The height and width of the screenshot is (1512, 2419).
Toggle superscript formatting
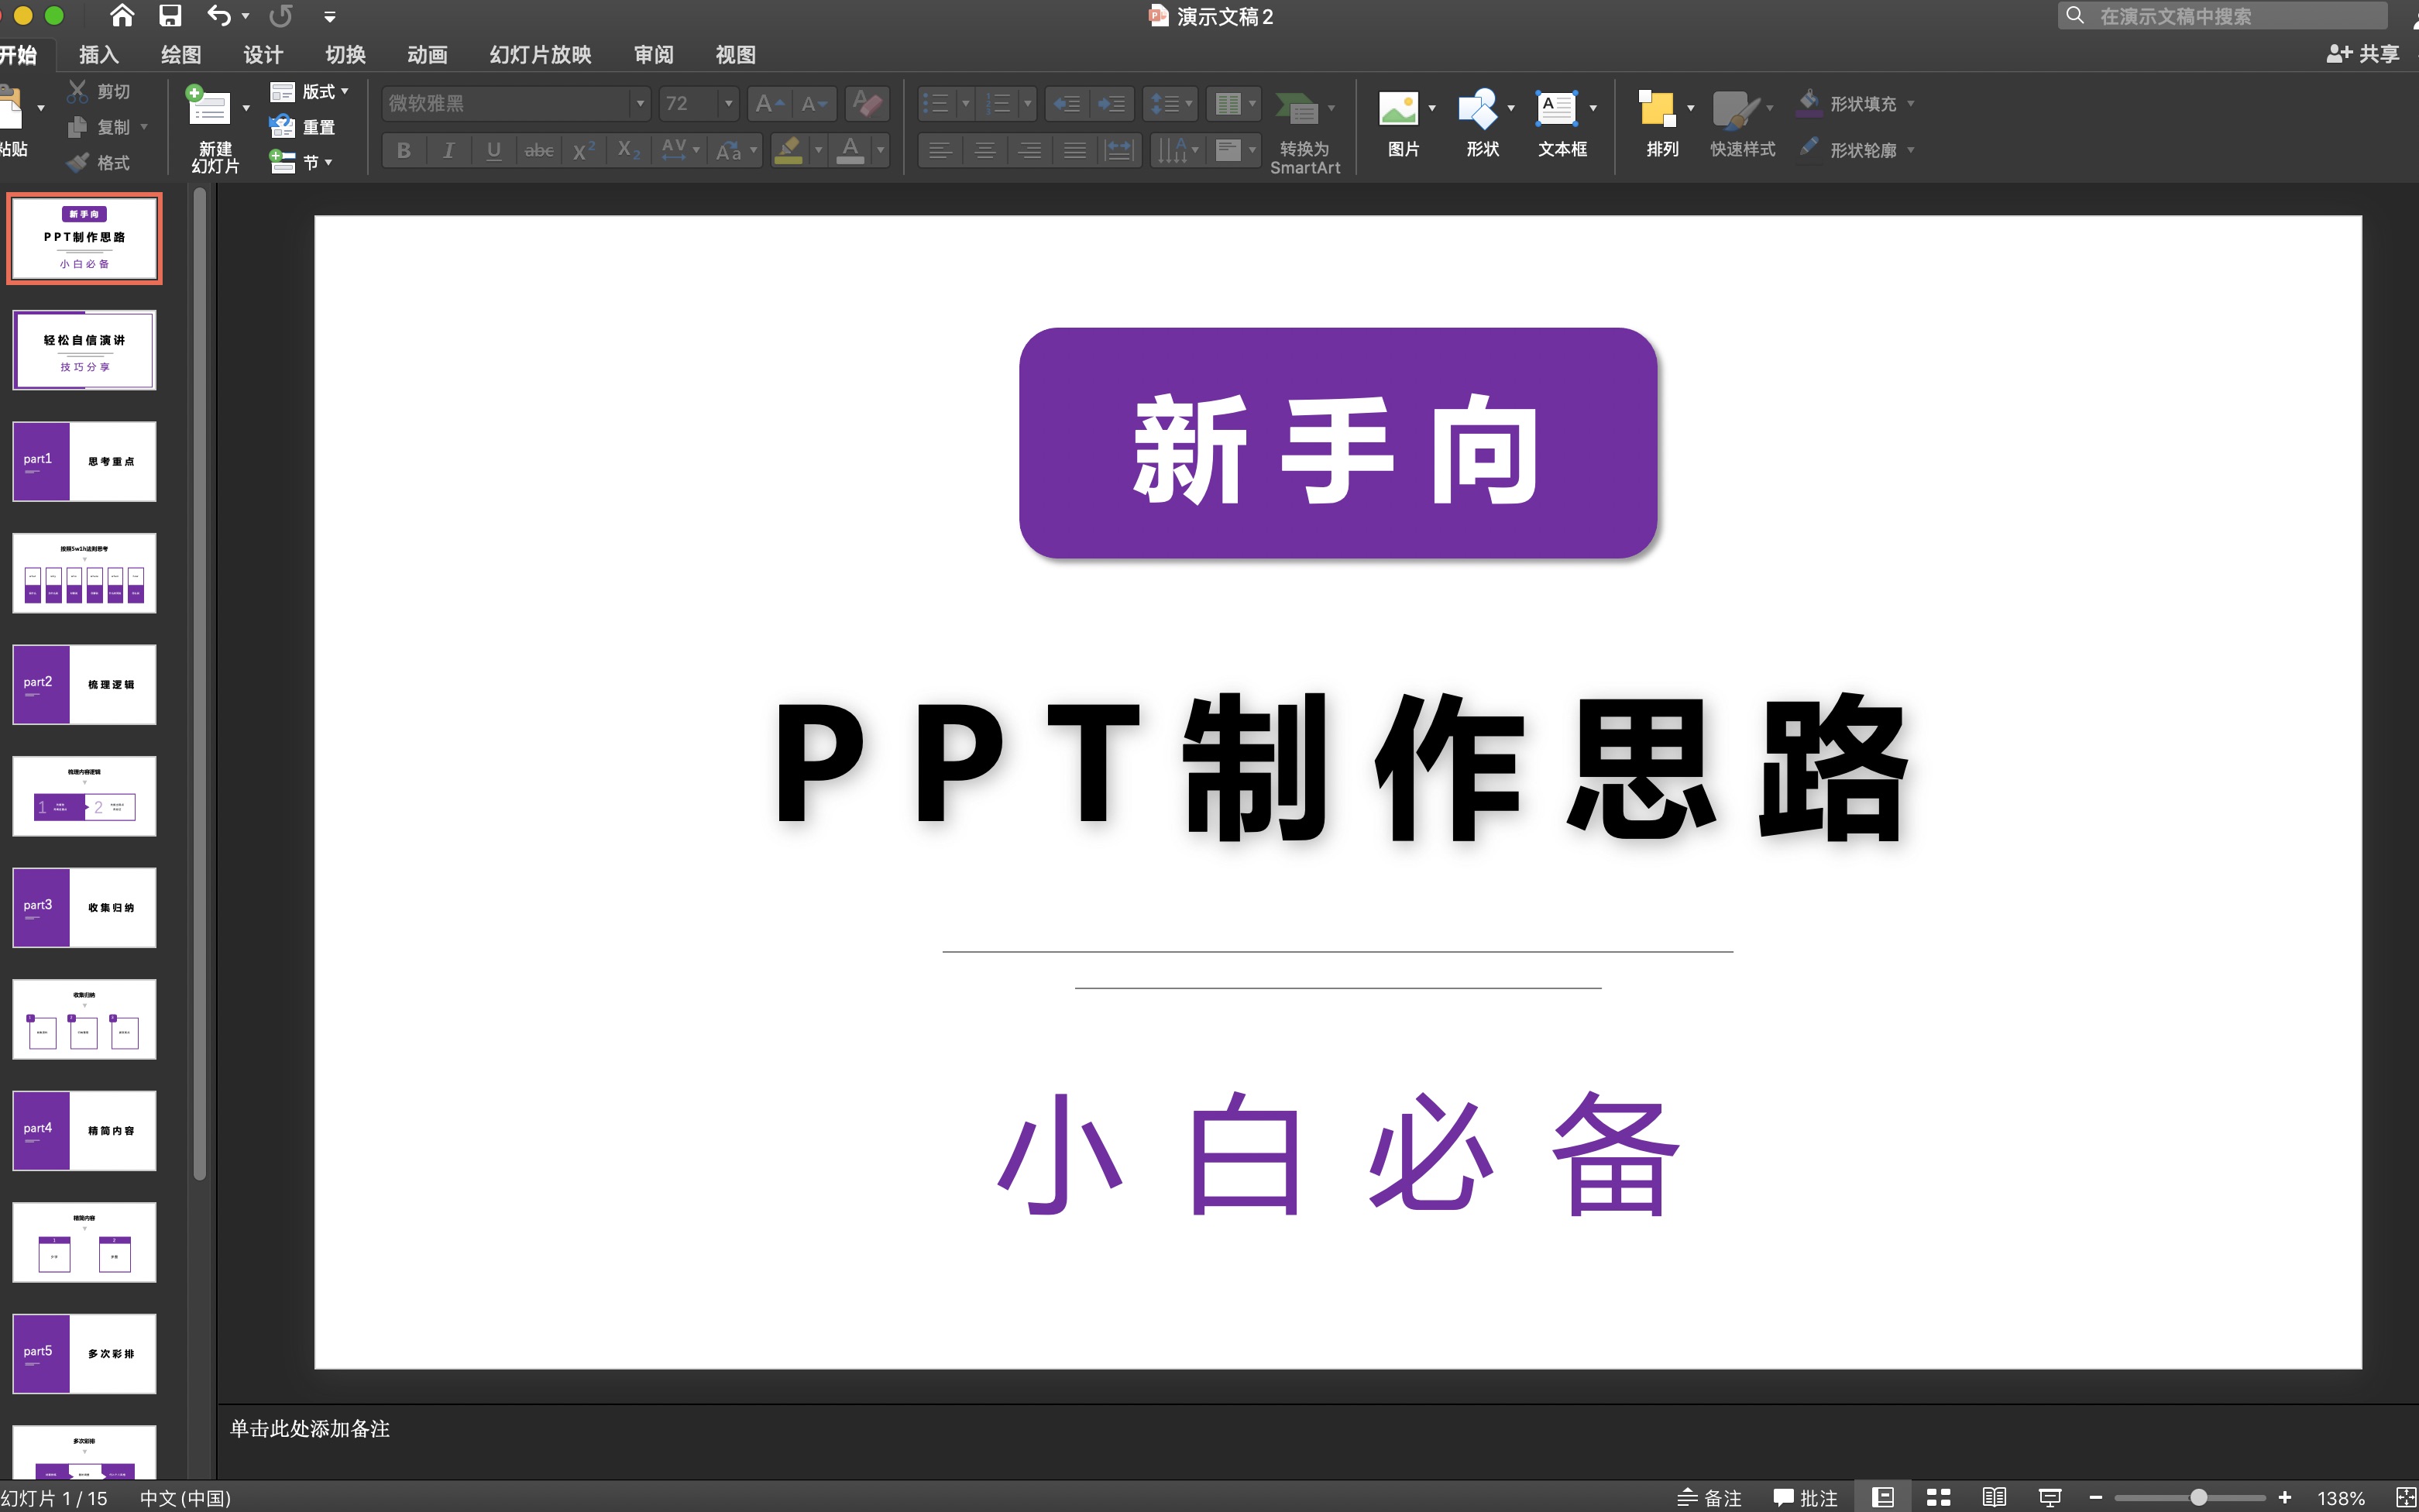pos(584,150)
